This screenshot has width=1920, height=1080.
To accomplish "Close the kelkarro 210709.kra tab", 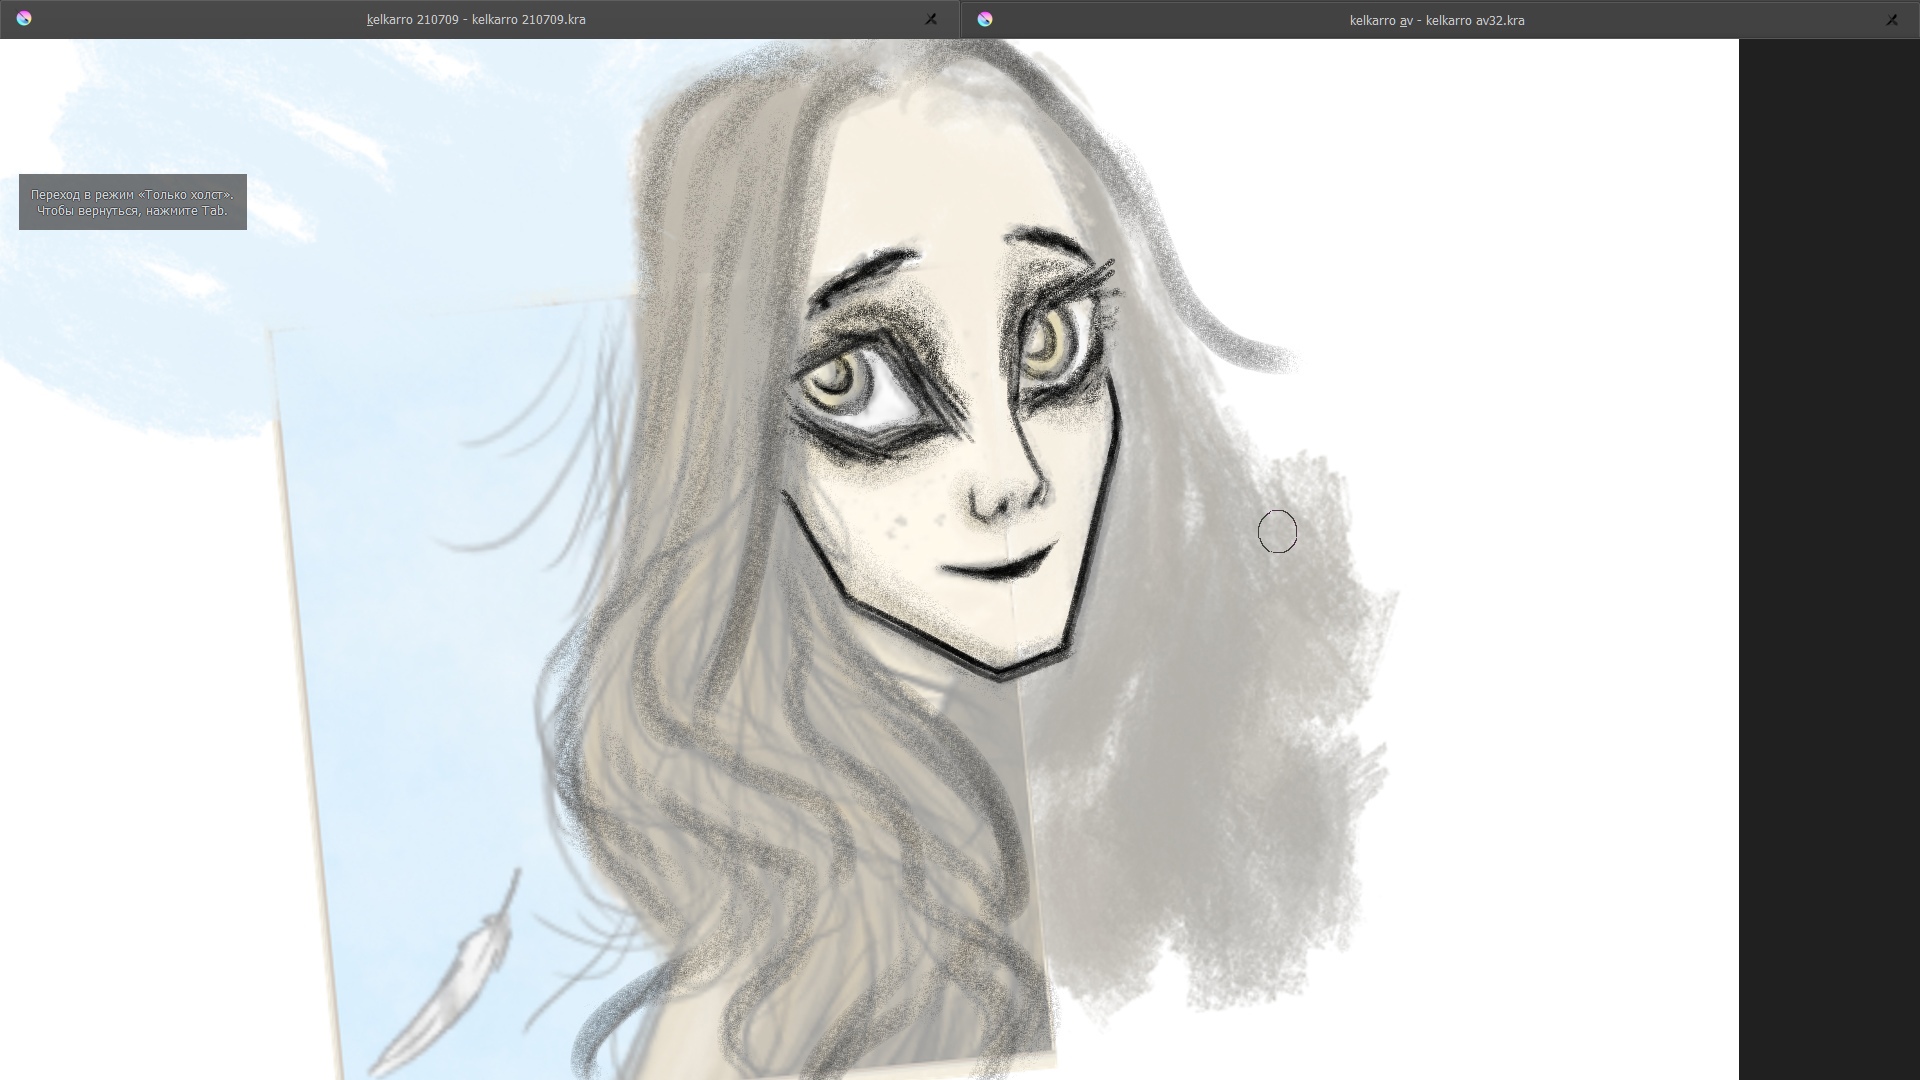I will pyautogui.click(x=931, y=19).
